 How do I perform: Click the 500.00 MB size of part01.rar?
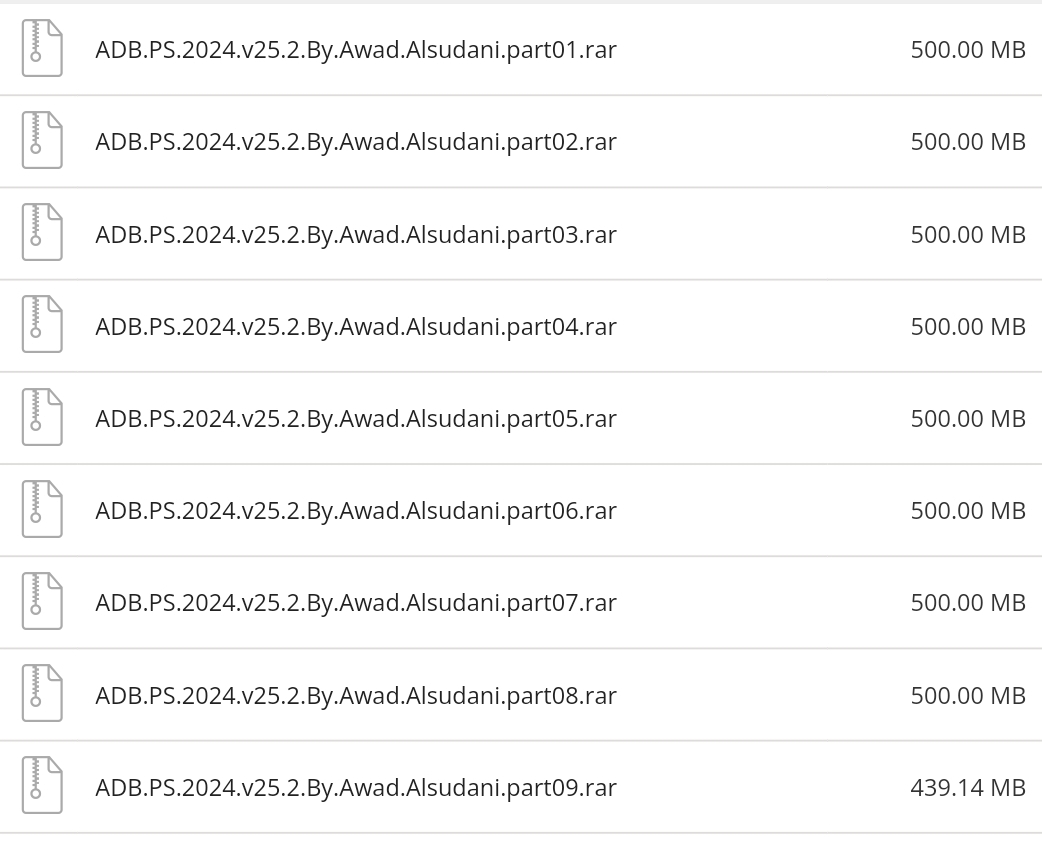pyautogui.click(x=967, y=49)
